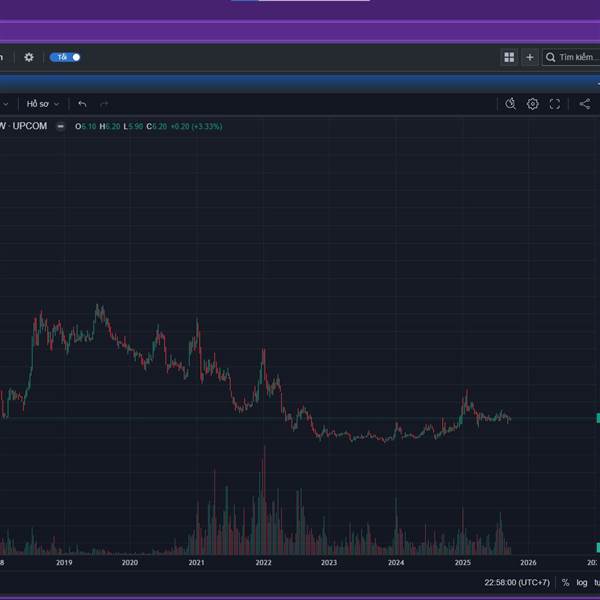Screen dimensions: 600x600
Task: Click the "2026" label on the time axis
Action: click(528, 563)
